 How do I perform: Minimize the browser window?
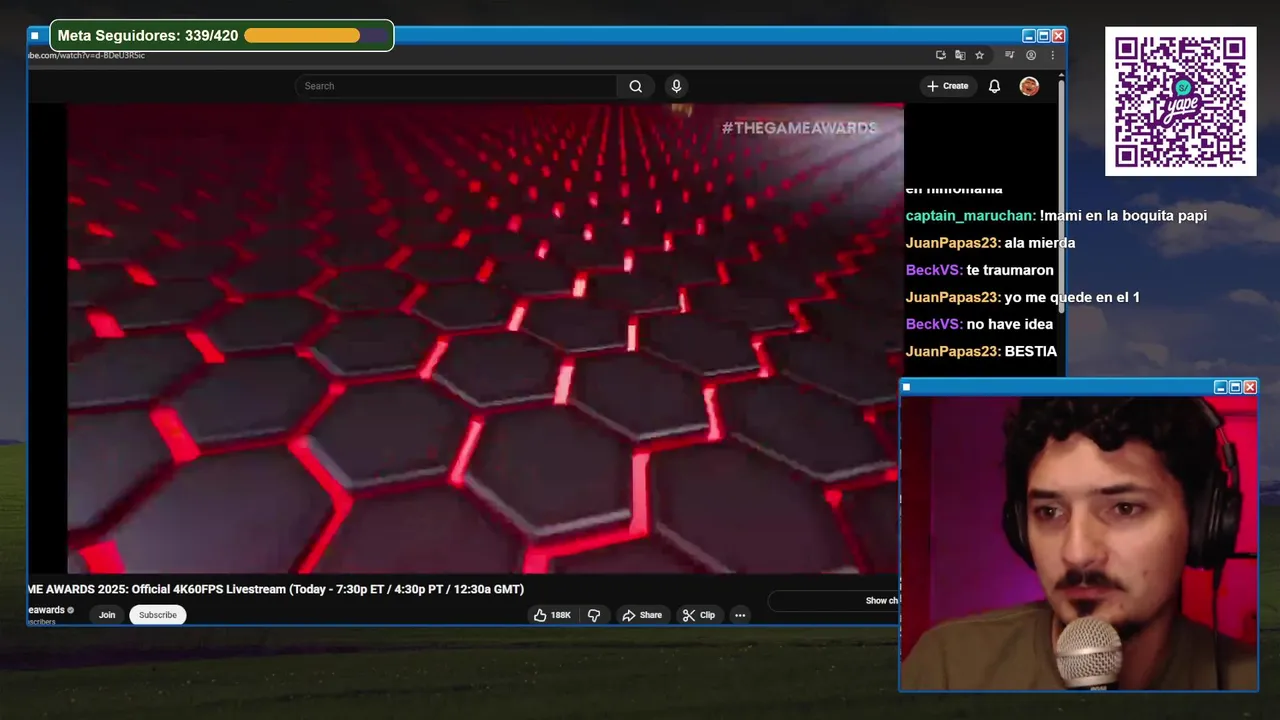tap(1028, 36)
